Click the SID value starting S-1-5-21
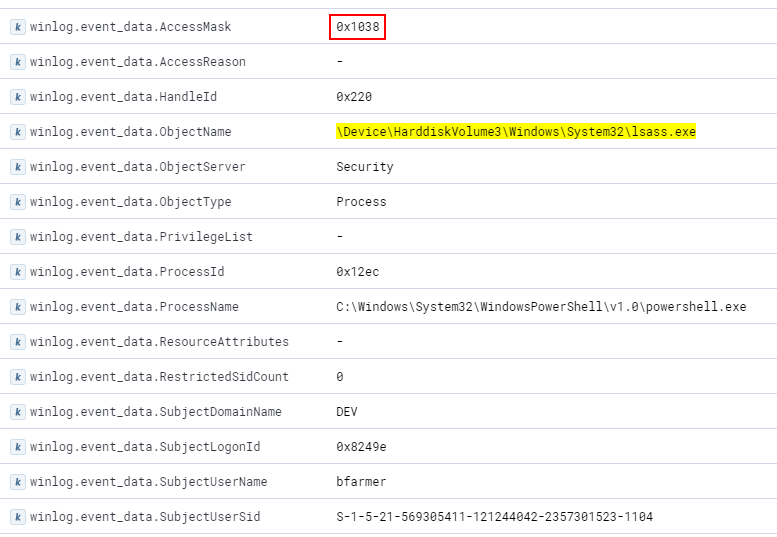The image size is (777, 537). [494, 517]
